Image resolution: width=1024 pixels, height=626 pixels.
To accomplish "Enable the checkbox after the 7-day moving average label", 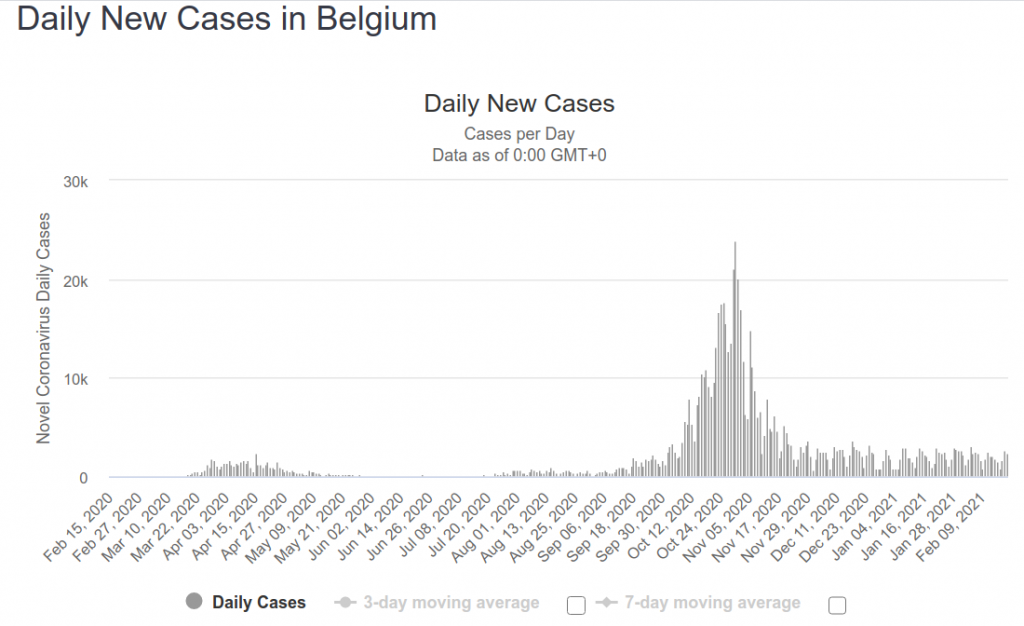I will coord(837,604).
